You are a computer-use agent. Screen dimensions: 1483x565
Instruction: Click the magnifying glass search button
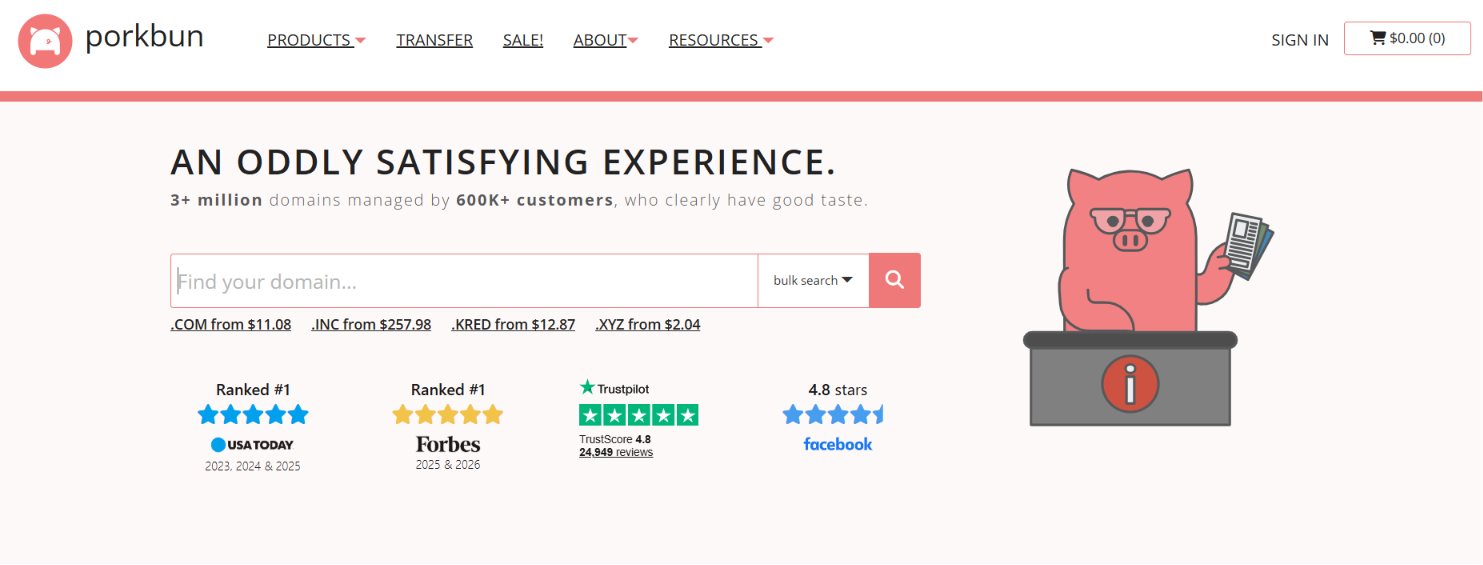[895, 280]
